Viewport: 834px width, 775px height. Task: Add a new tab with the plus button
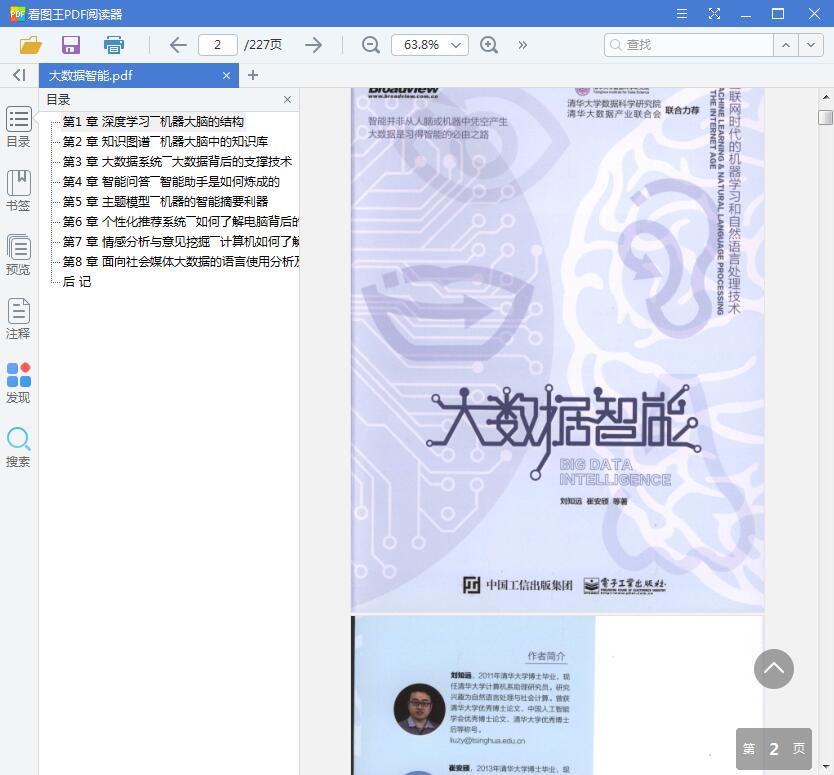point(253,76)
